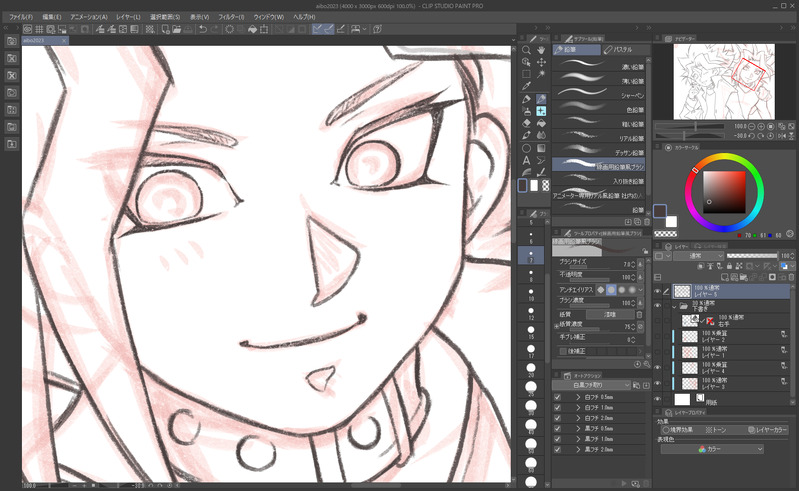This screenshot has height=491, width=799.
Task: Select the Balloon tool
Action: click(541, 160)
